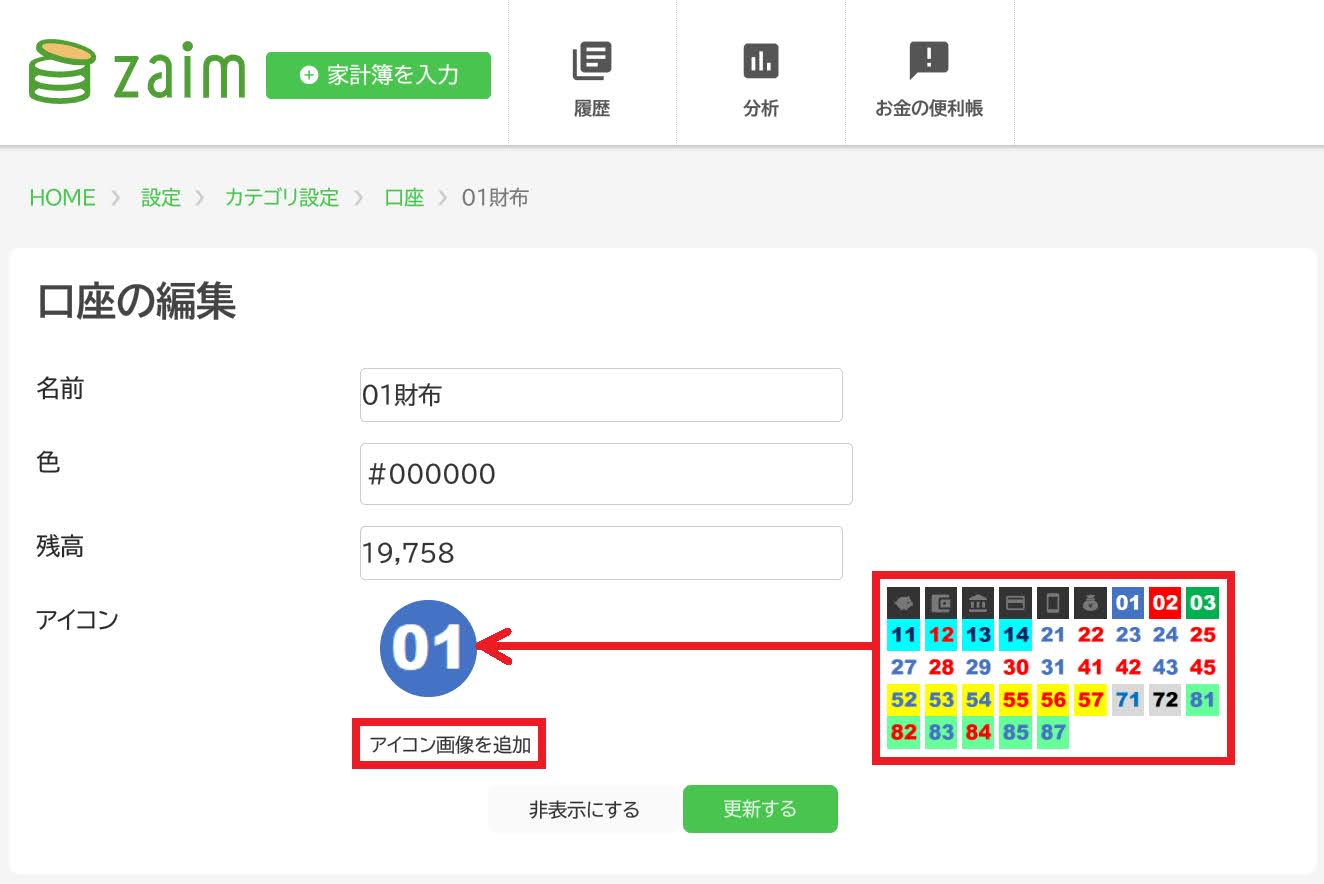Click the blue circular 01 account icon

[x=428, y=648]
